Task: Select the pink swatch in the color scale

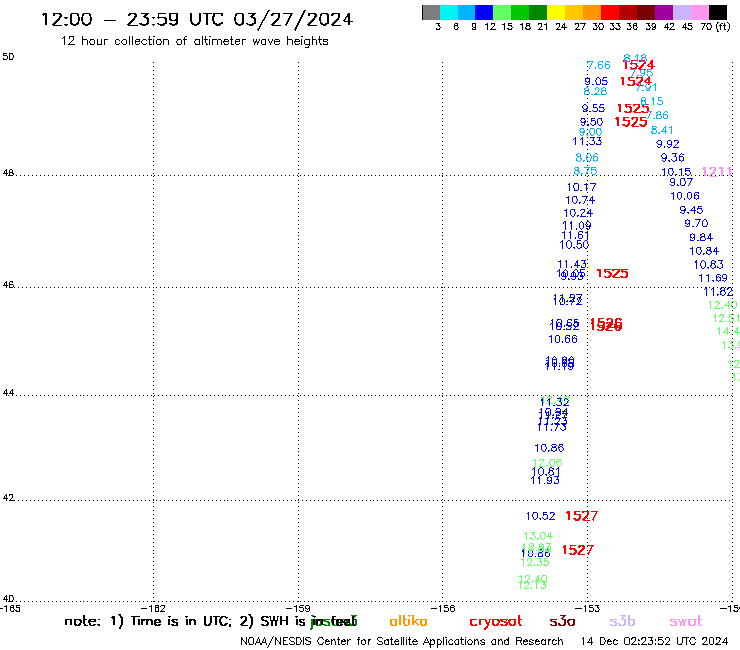Action: [x=700, y=12]
